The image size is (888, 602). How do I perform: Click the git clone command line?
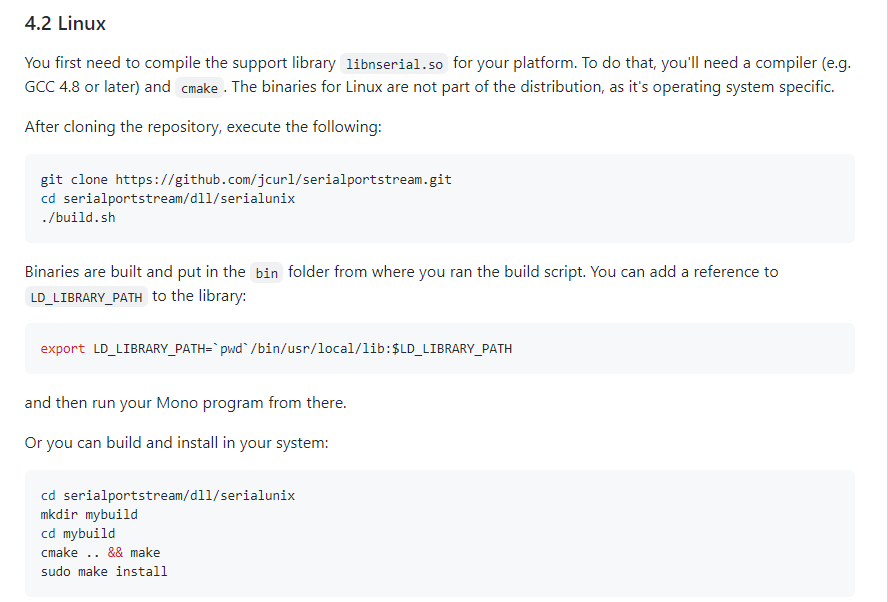246,180
